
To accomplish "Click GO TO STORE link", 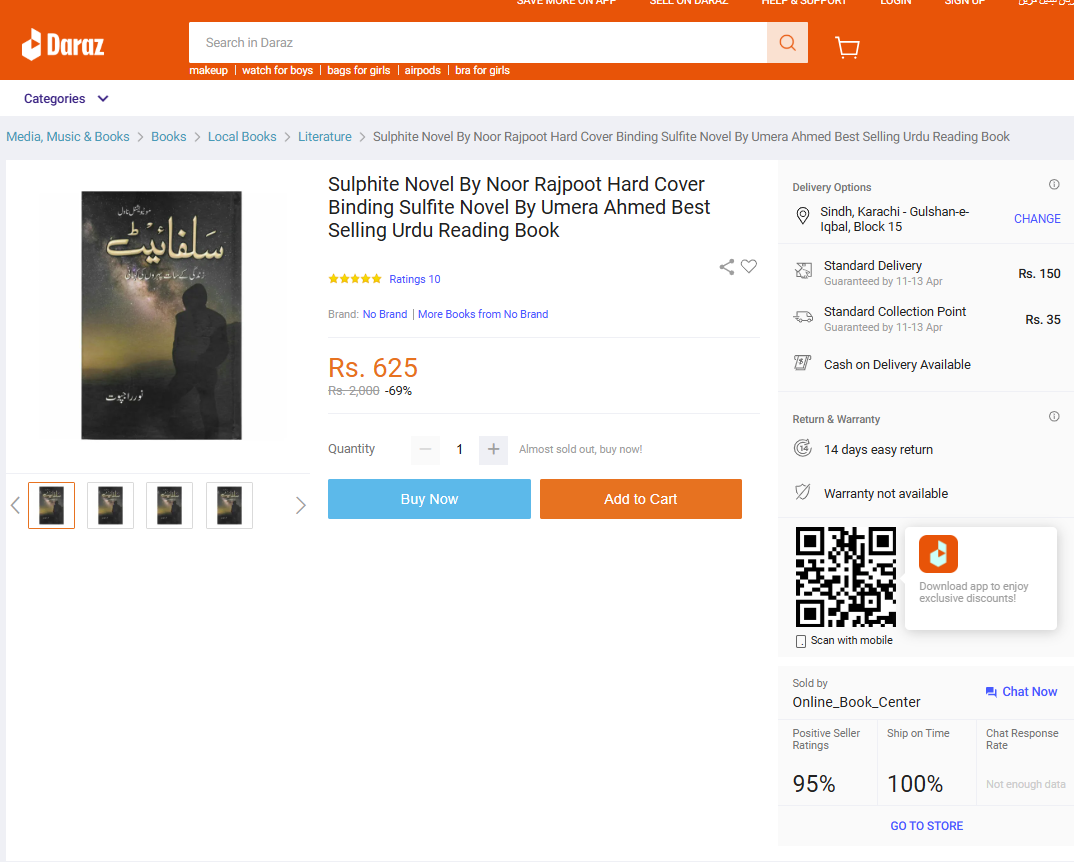I will pos(926,826).
